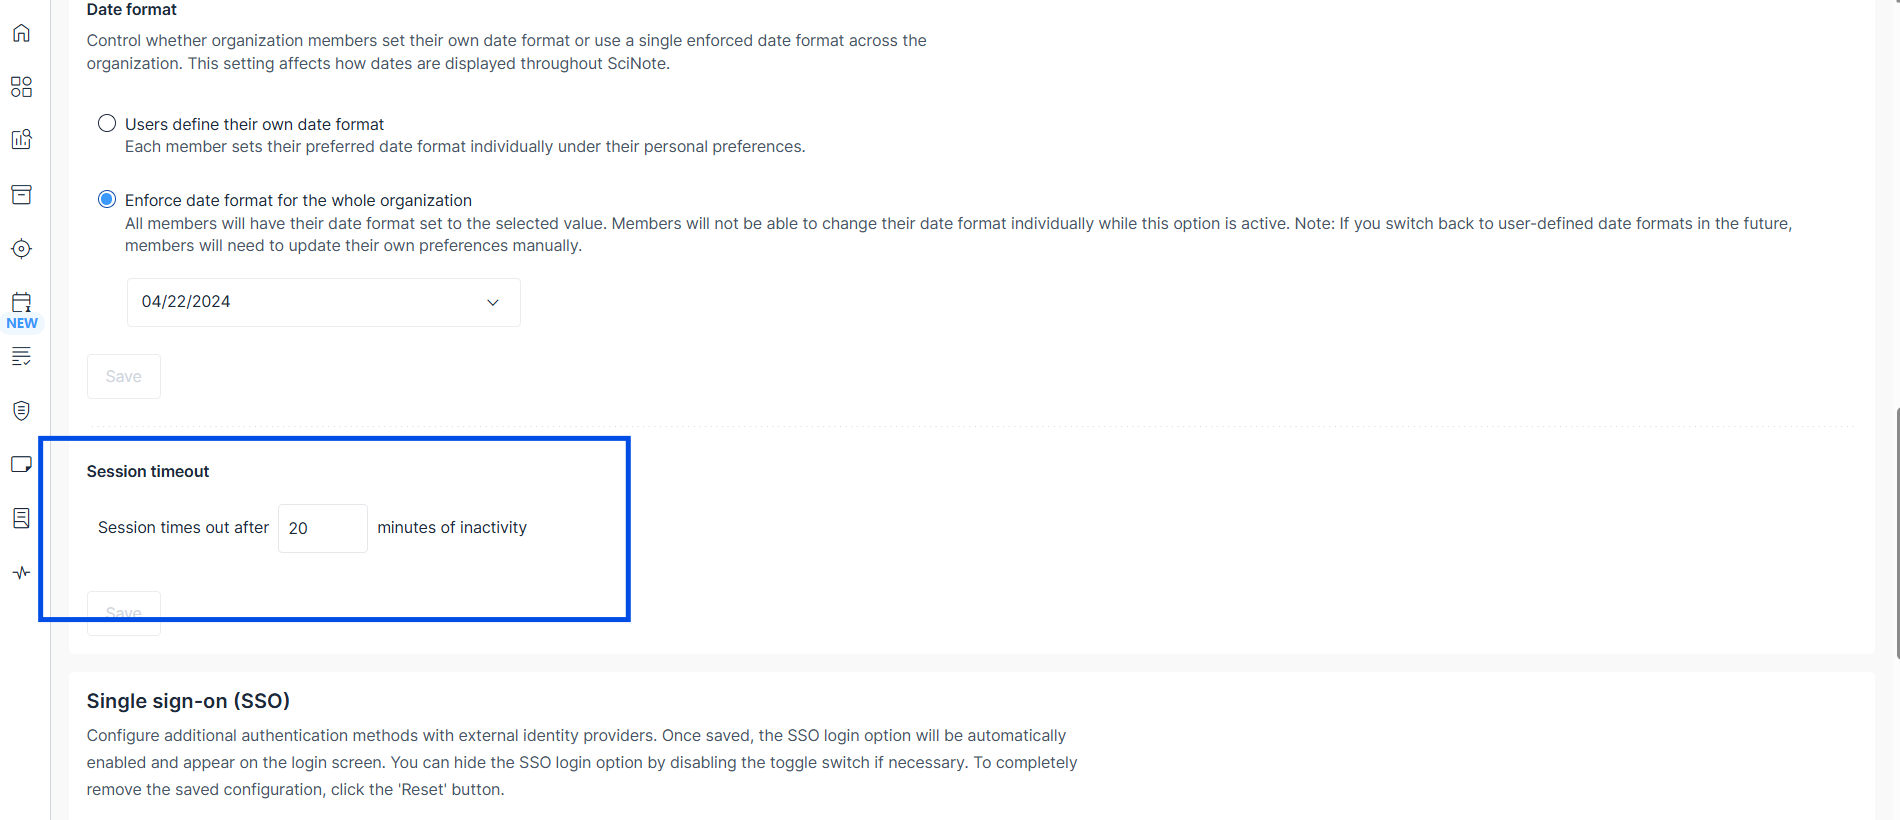Open the checklist tasks sidebar icon
The image size is (1900, 820).
pyautogui.click(x=21, y=356)
